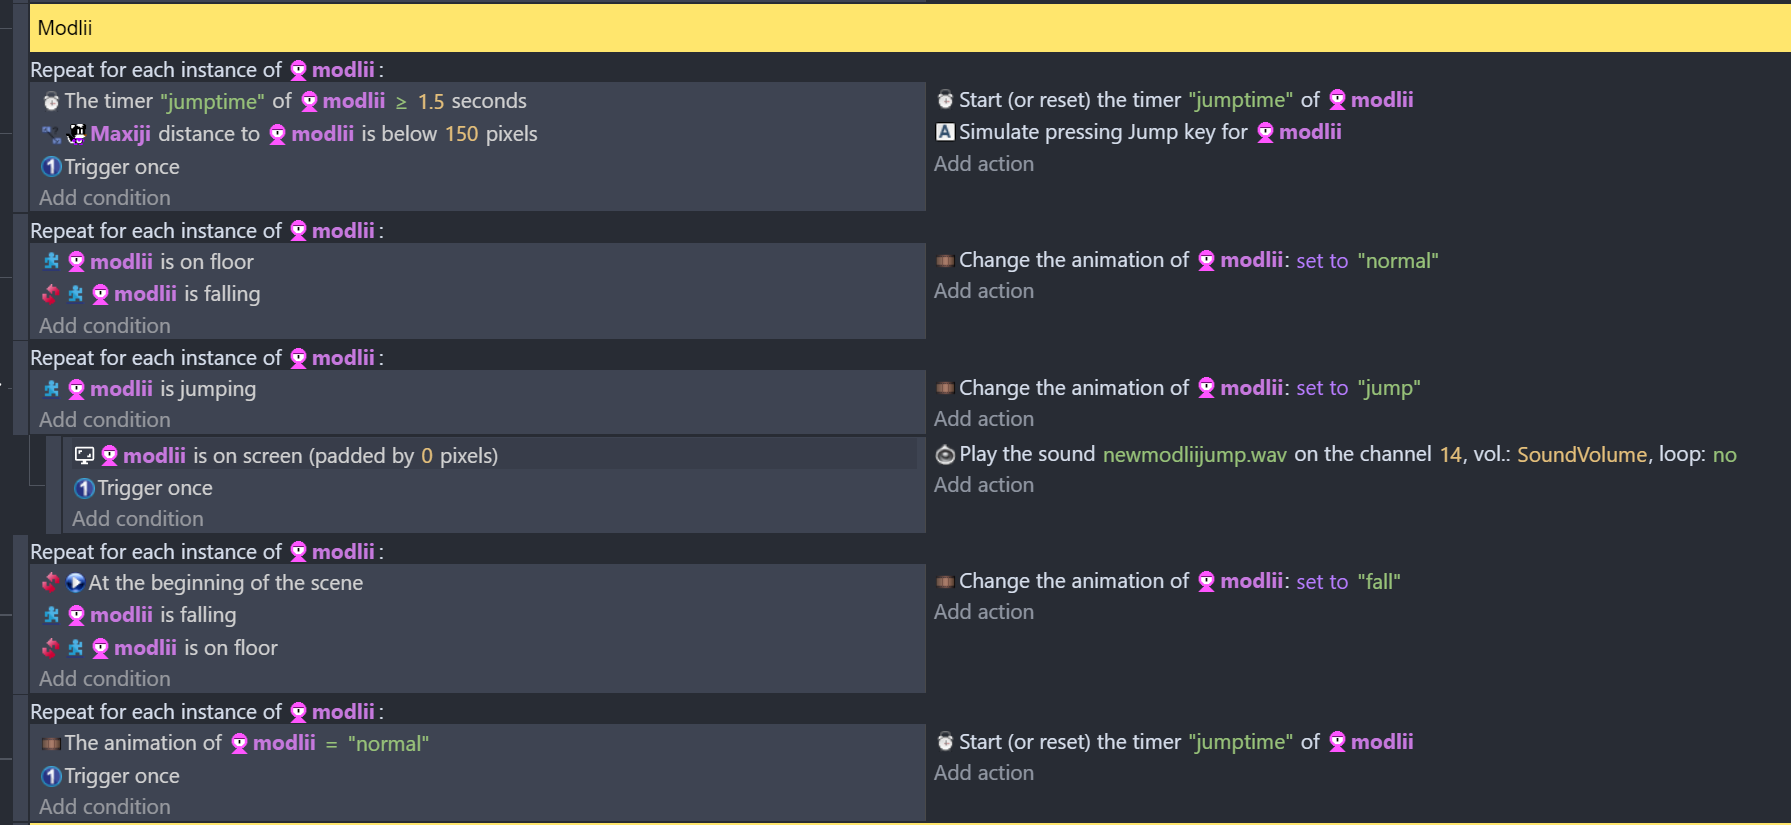Screen dimensions: 1791x825
Task: Click the timer icon of the jumptime ≥ 1.5 condition
Action: click(x=51, y=102)
